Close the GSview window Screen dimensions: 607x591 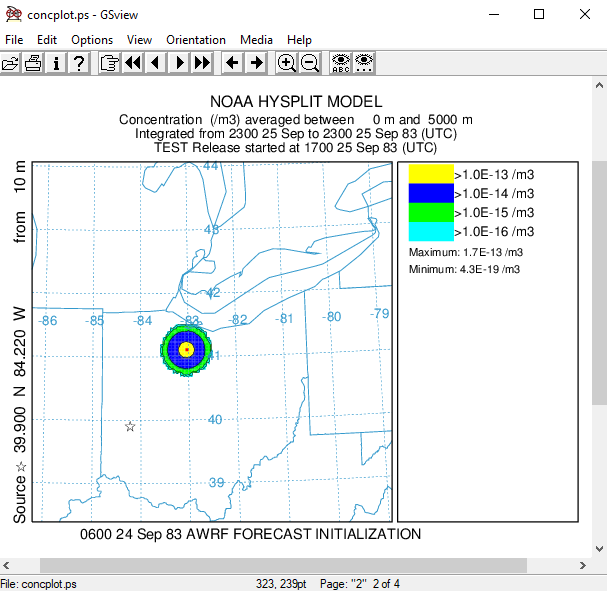[585, 14]
